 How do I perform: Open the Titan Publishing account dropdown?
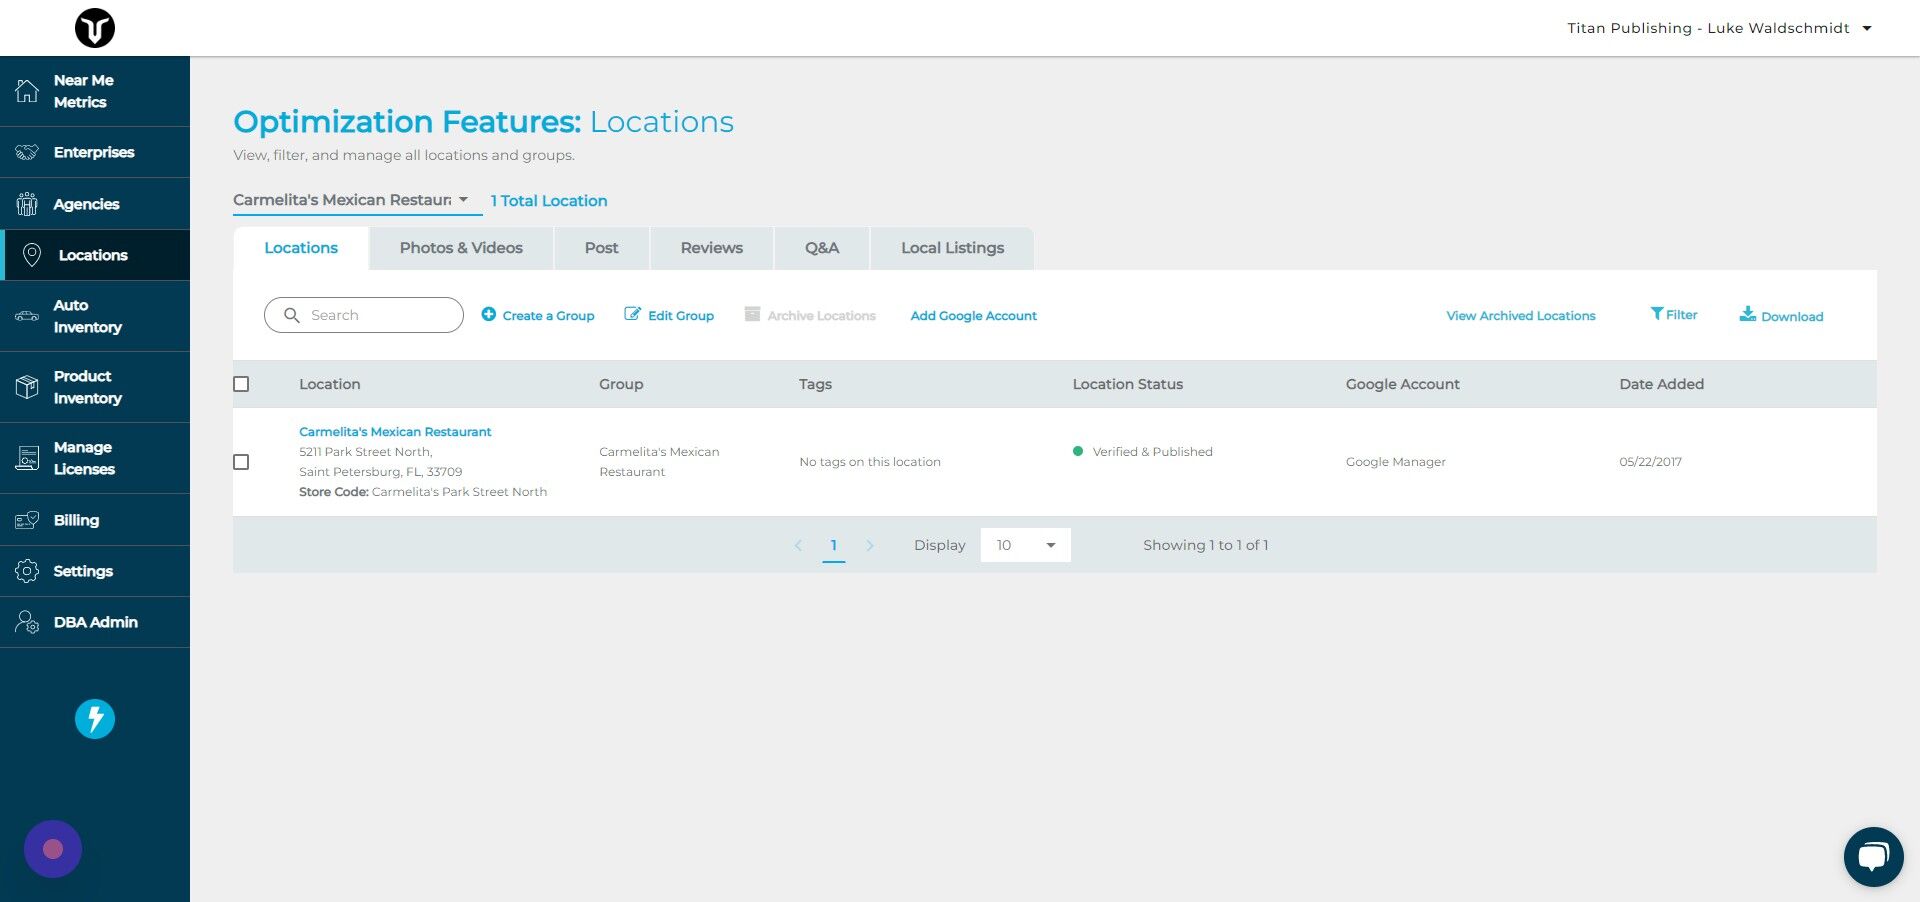click(x=1719, y=28)
